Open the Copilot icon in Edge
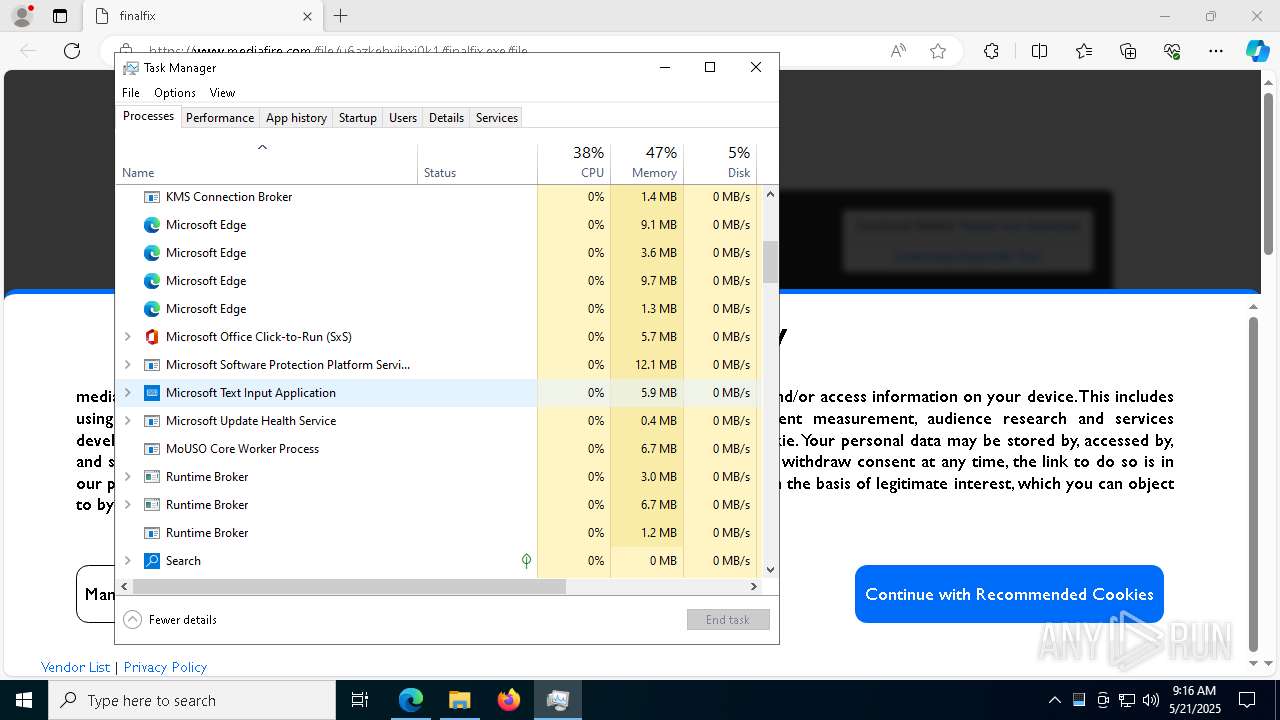Image resolution: width=1280 pixels, height=720 pixels. click(x=1257, y=51)
